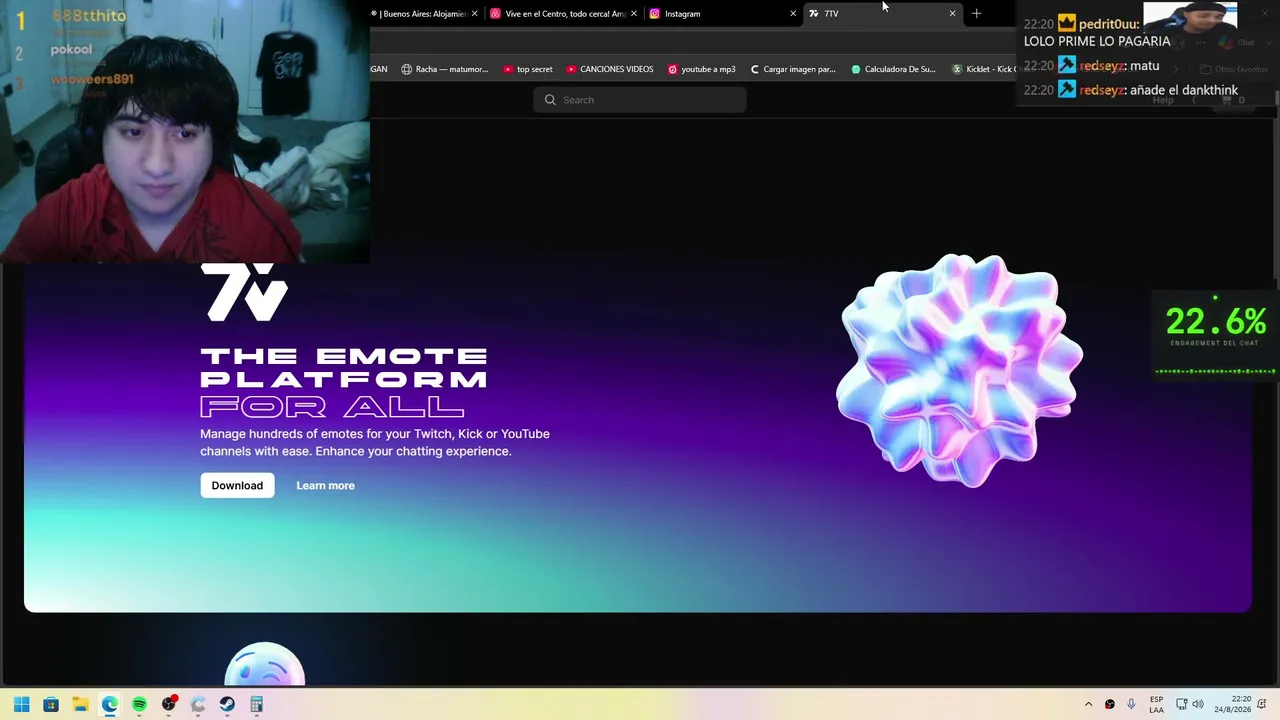Image resolution: width=1280 pixels, height=720 pixels.
Task: Expand the system tray hidden icons
Action: (x=1088, y=705)
